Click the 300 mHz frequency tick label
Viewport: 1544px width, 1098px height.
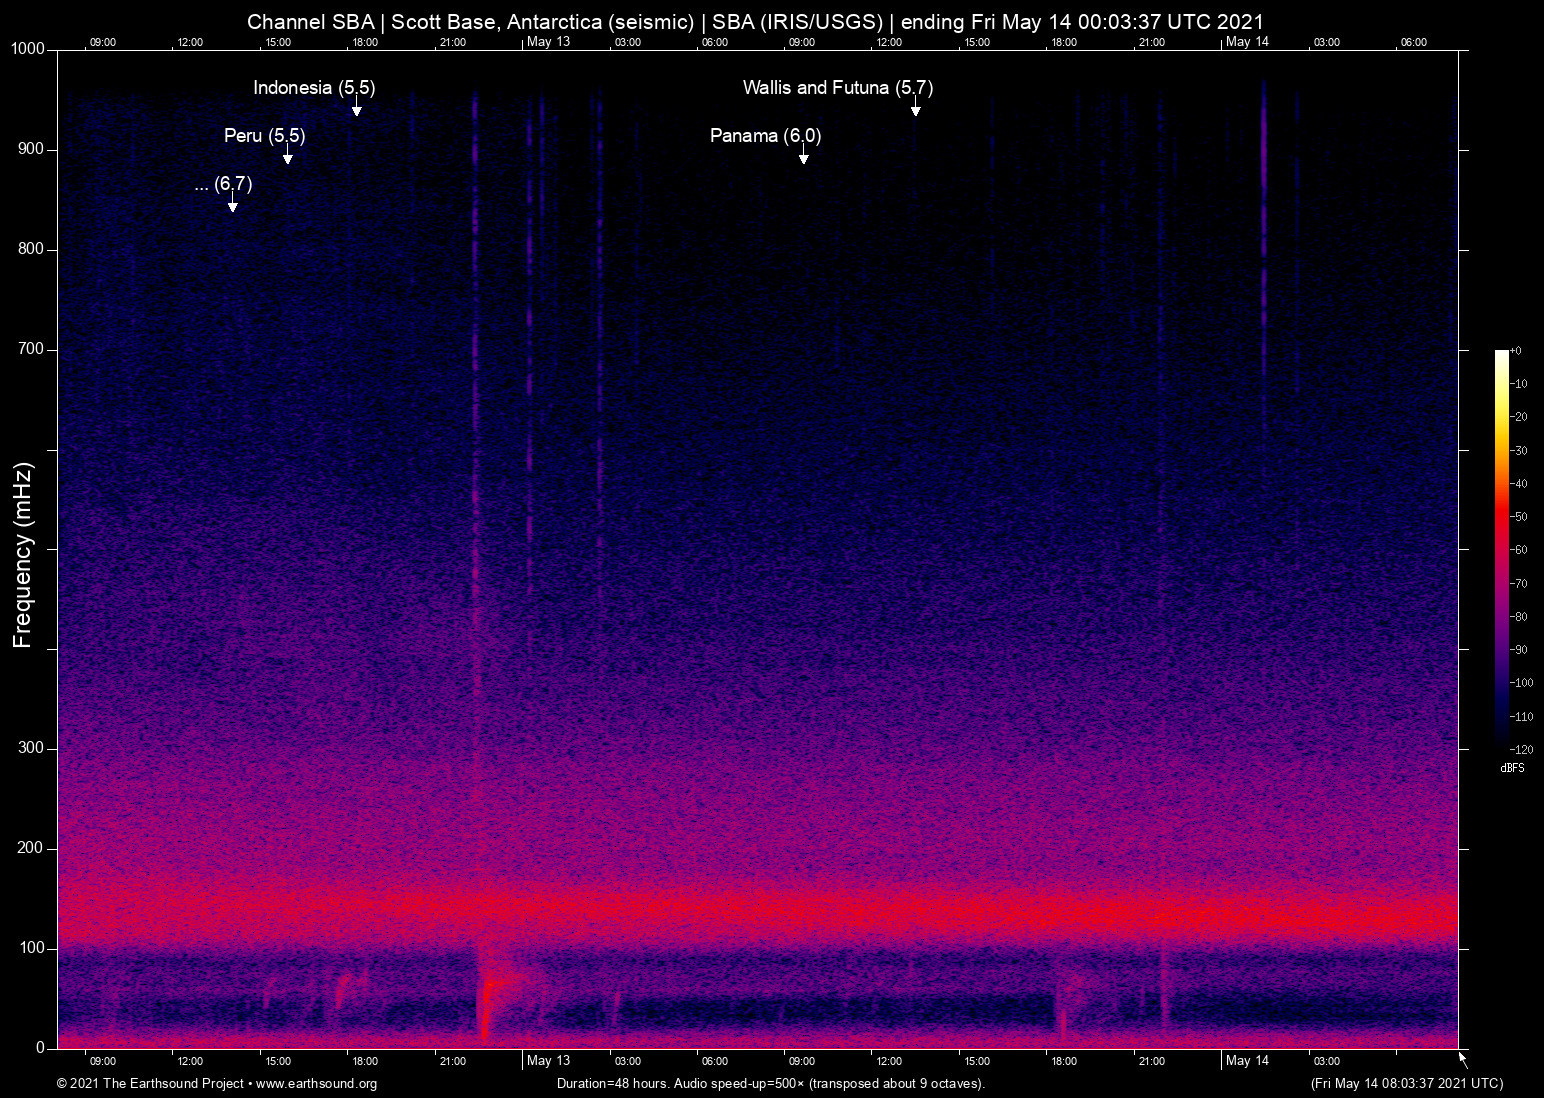coord(30,747)
